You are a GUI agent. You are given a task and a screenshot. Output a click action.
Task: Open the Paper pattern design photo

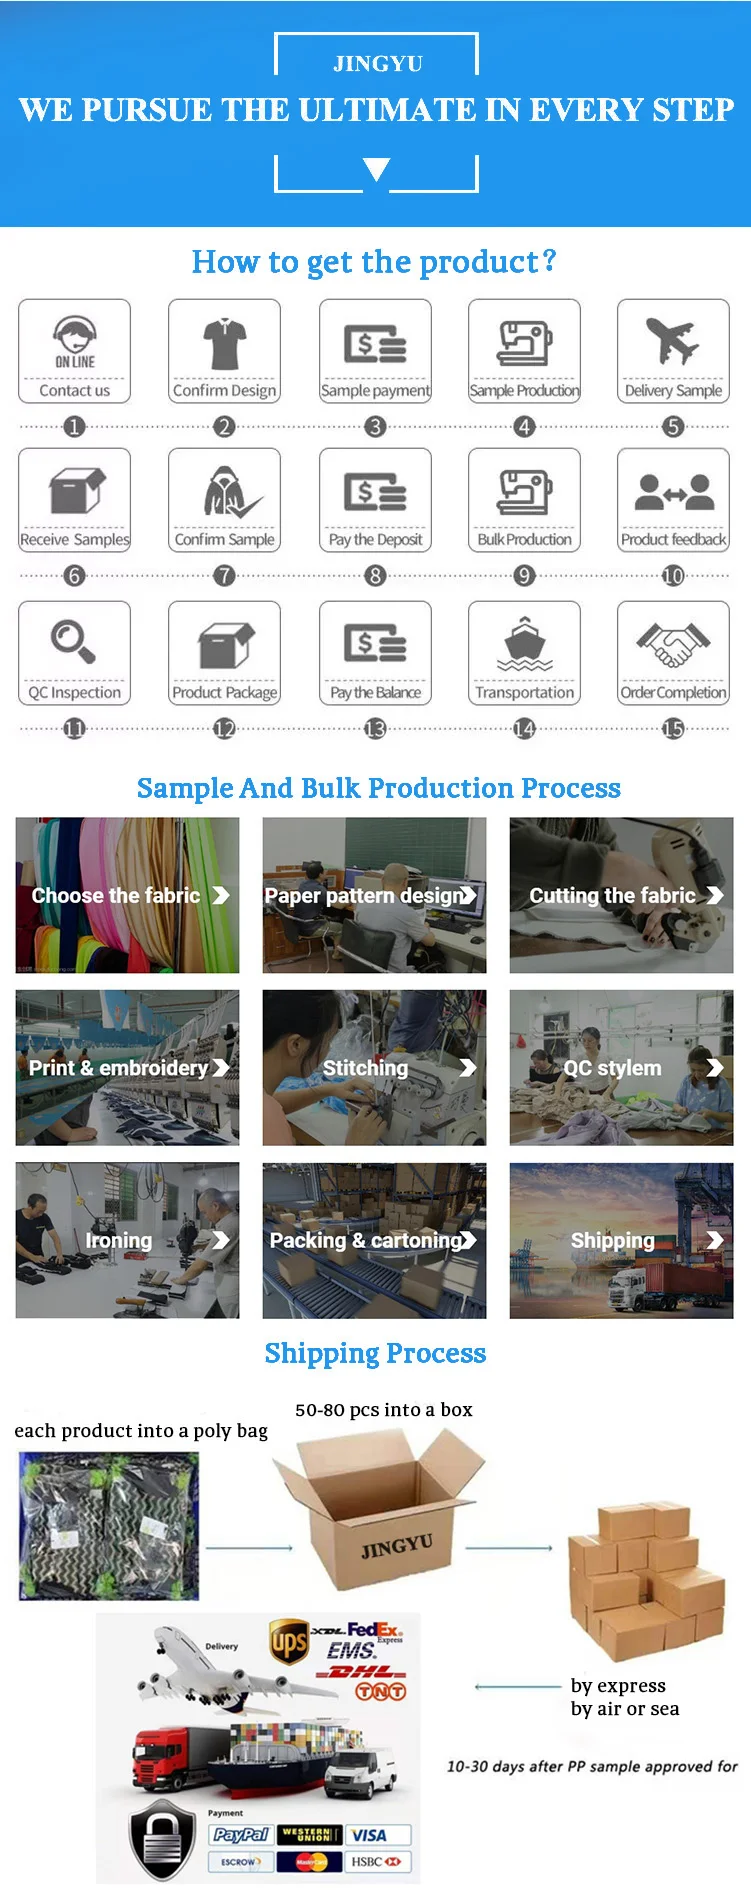[x=374, y=896]
